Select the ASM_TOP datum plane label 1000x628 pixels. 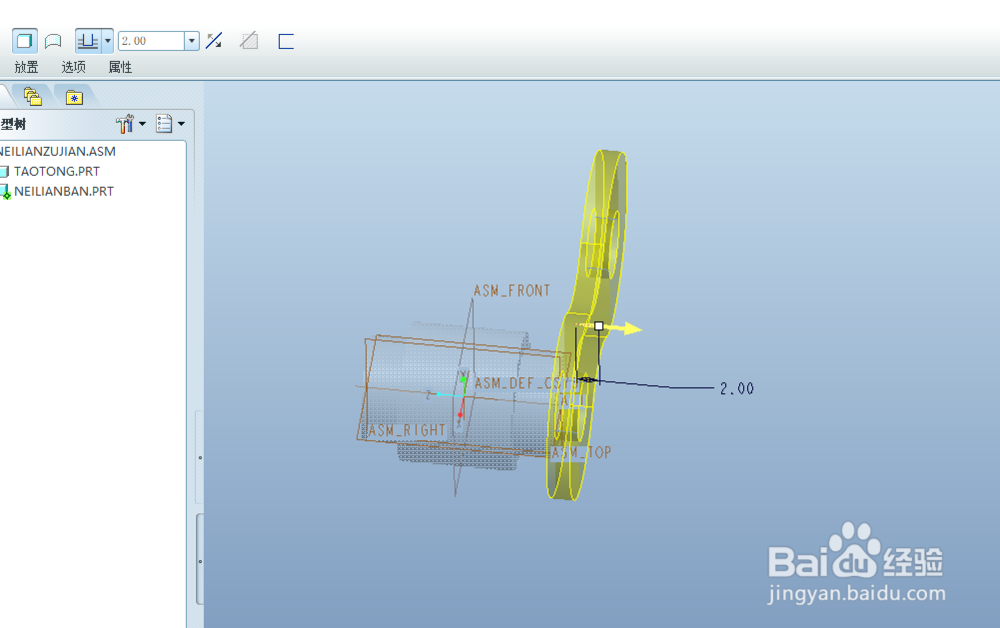581,453
